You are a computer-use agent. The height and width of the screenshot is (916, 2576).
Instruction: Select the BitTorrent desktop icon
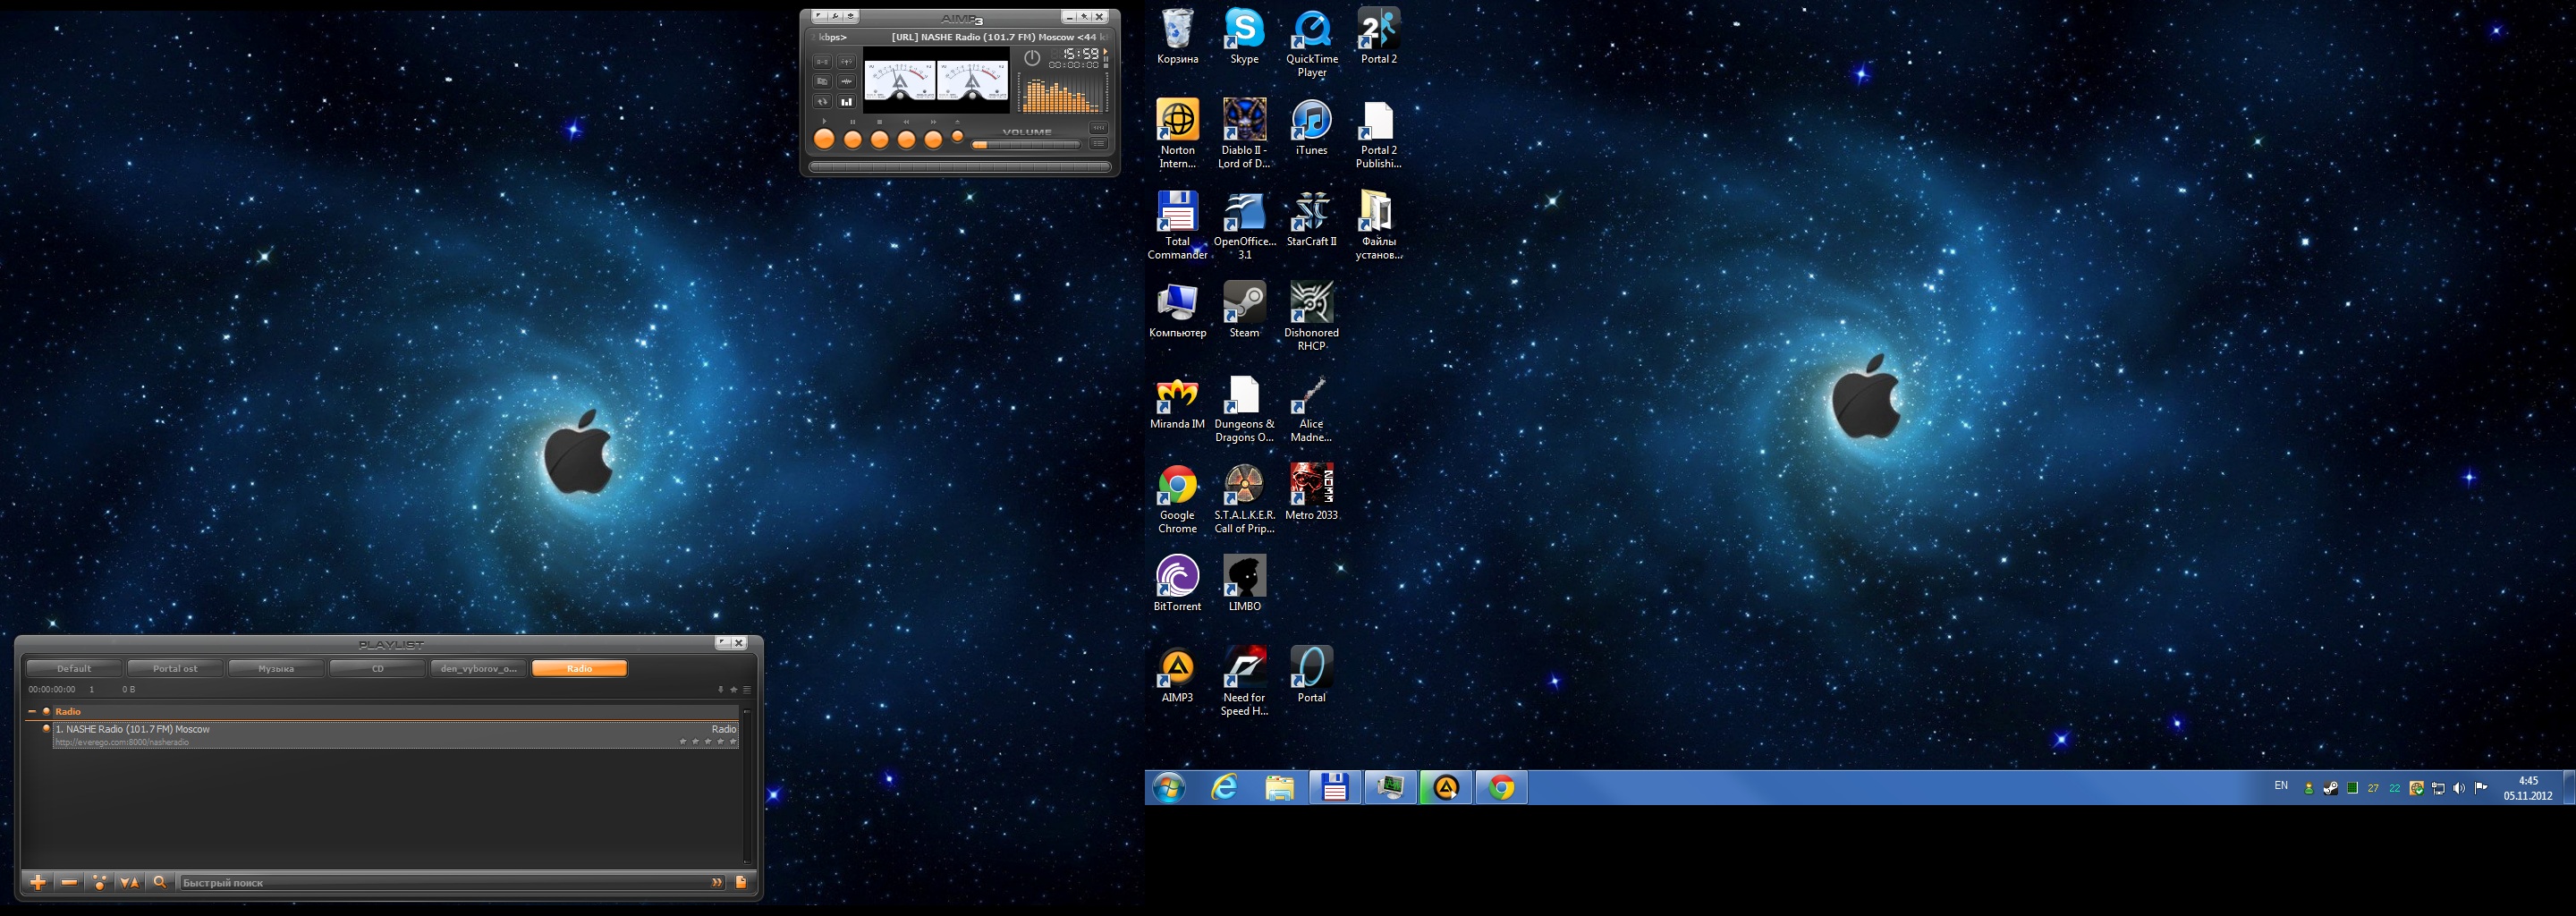point(1177,584)
